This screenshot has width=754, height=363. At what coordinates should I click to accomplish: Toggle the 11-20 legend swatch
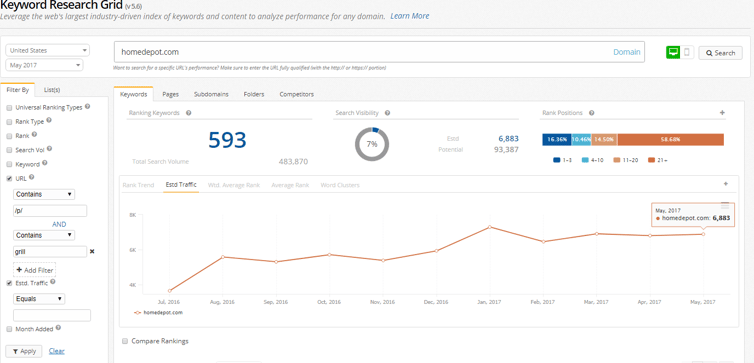pyautogui.click(x=617, y=160)
